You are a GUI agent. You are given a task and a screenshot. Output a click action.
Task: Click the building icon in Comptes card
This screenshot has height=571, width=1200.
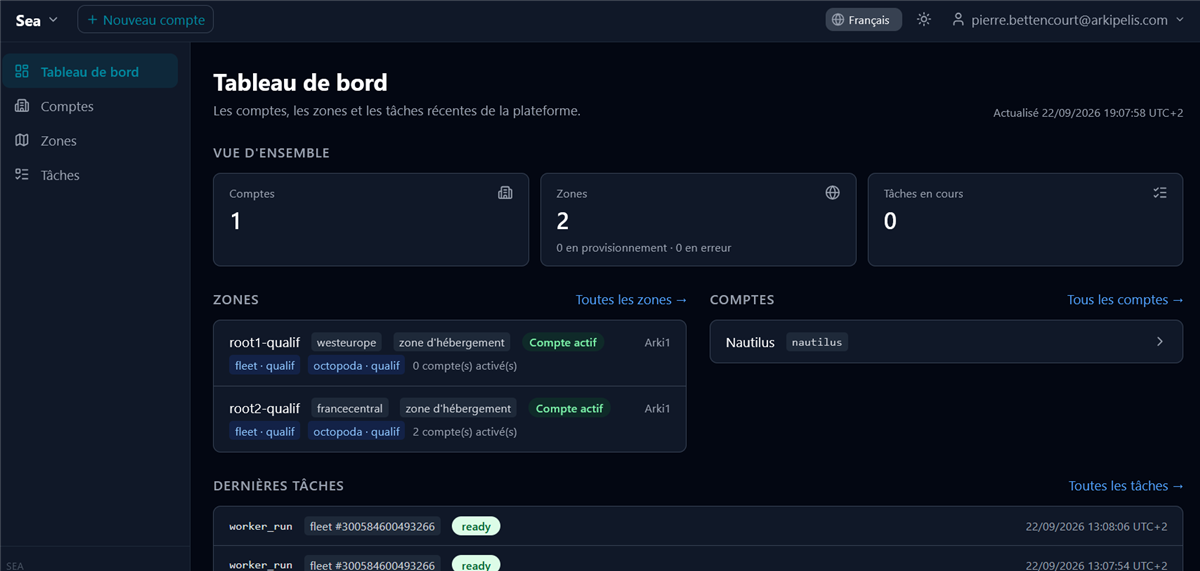(x=505, y=193)
